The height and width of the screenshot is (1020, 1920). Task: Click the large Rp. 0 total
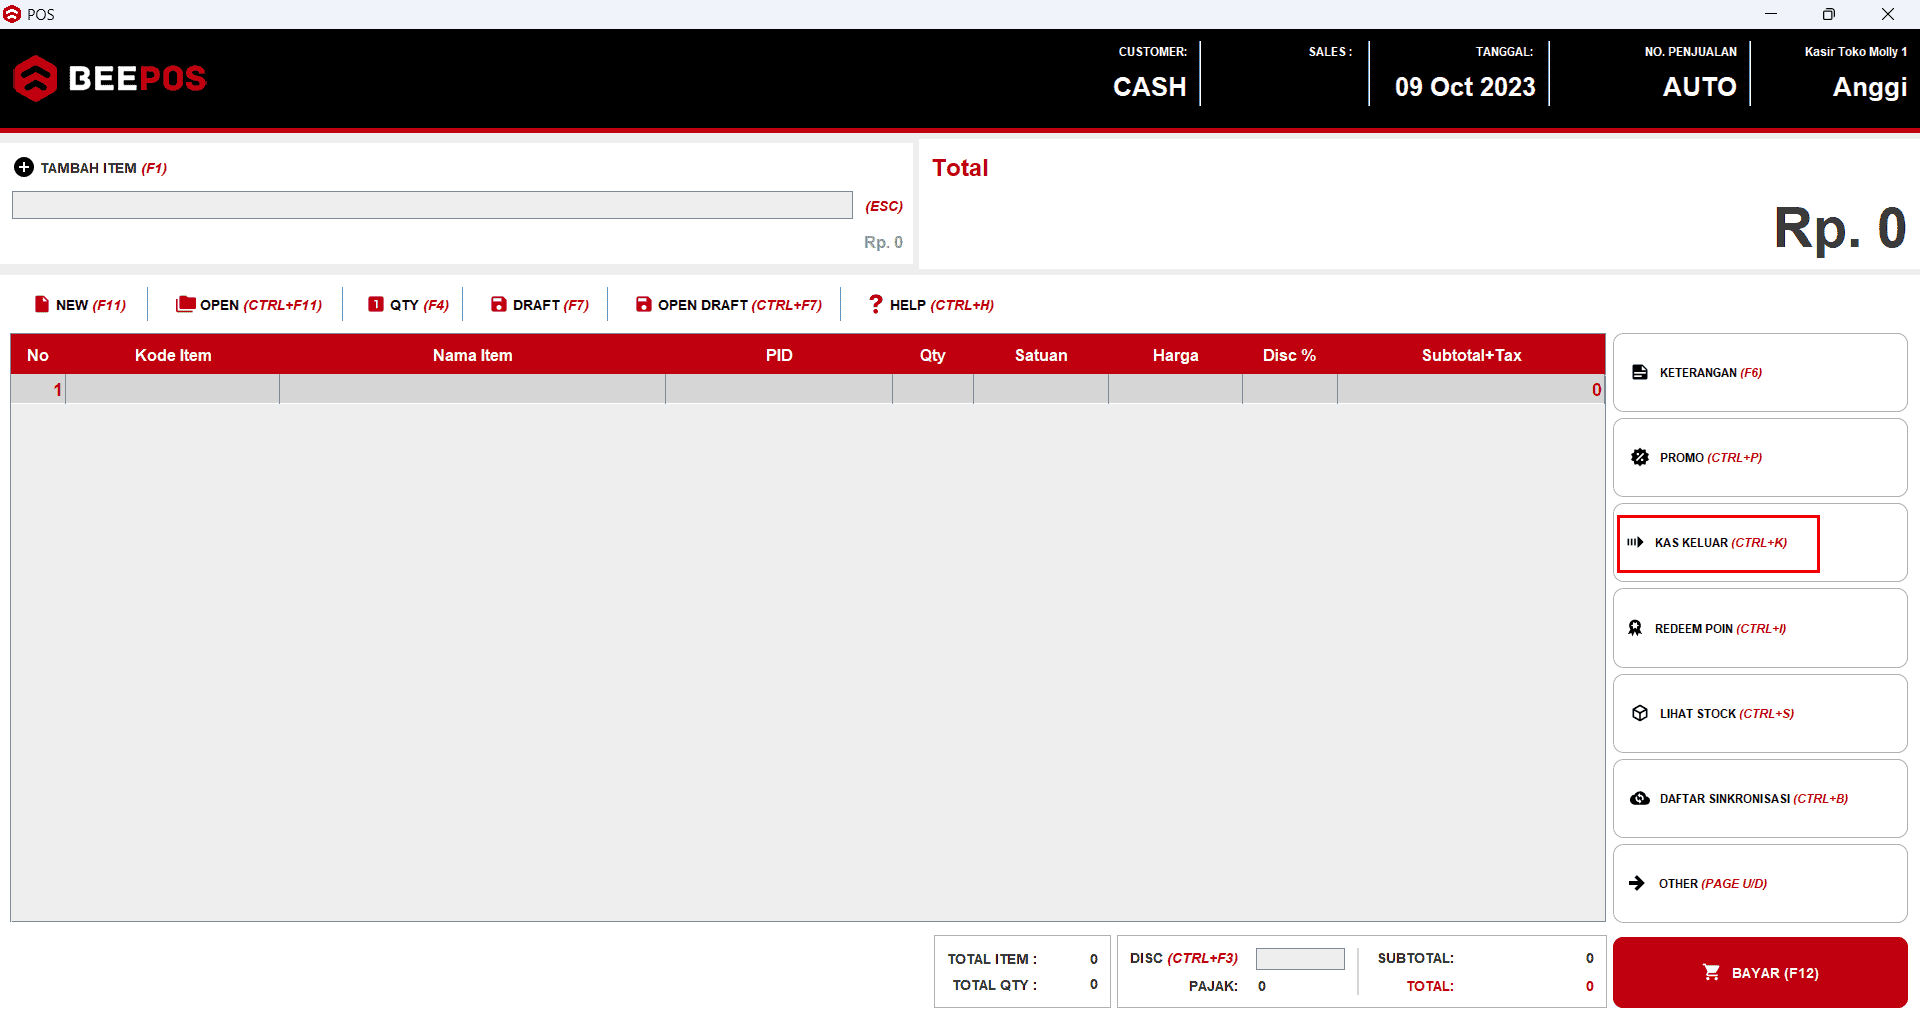click(1840, 228)
